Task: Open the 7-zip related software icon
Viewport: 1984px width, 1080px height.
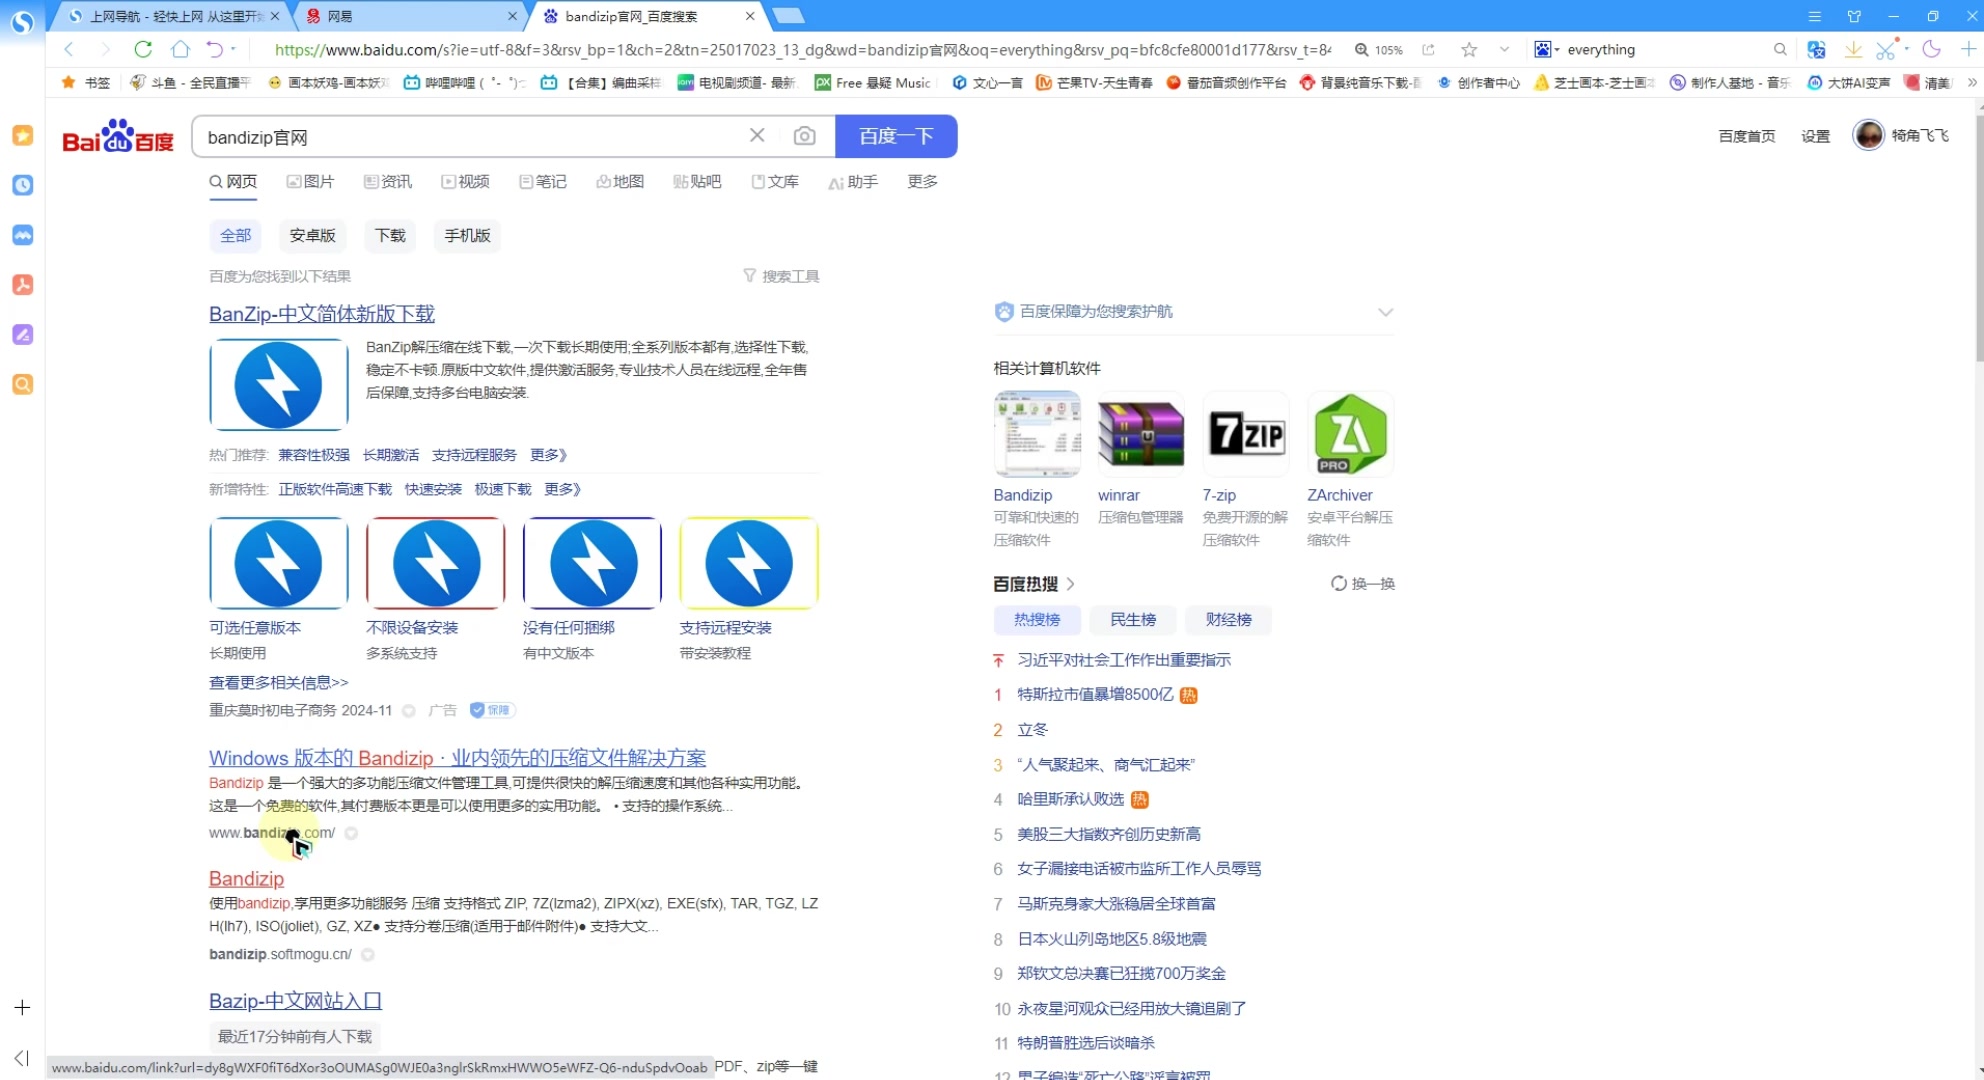Action: [1246, 434]
